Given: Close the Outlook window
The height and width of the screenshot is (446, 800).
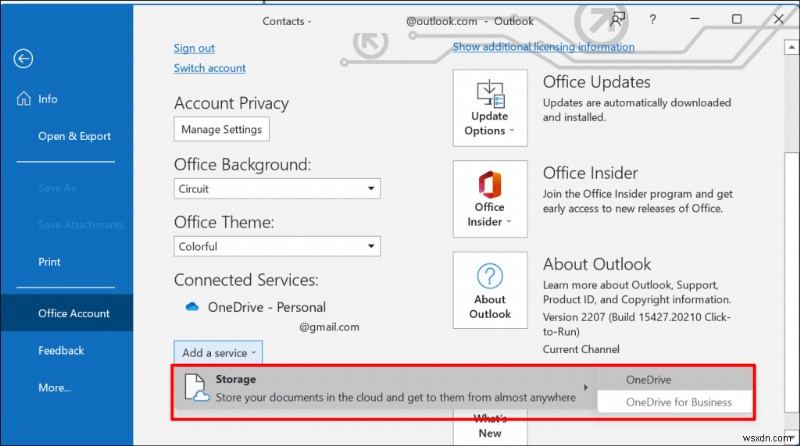Looking at the screenshot, I should click(x=779, y=19).
